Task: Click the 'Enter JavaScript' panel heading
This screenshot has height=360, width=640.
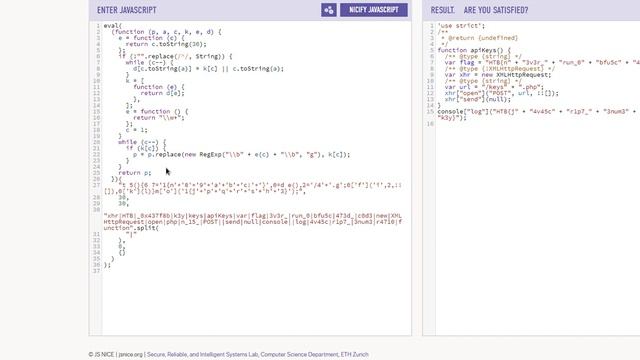Action: coord(127,10)
